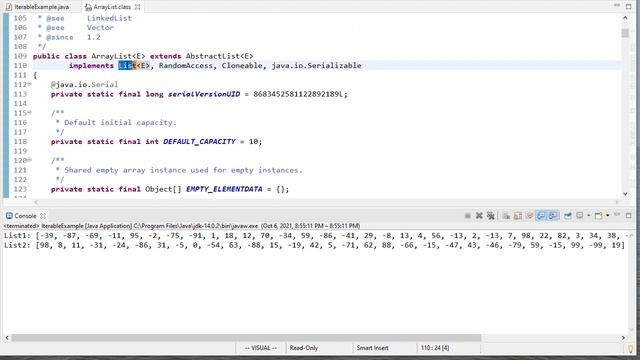Image resolution: width=640 pixels, height=360 pixels.
Task: Click line number 118 in gutter
Action: (20, 142)
